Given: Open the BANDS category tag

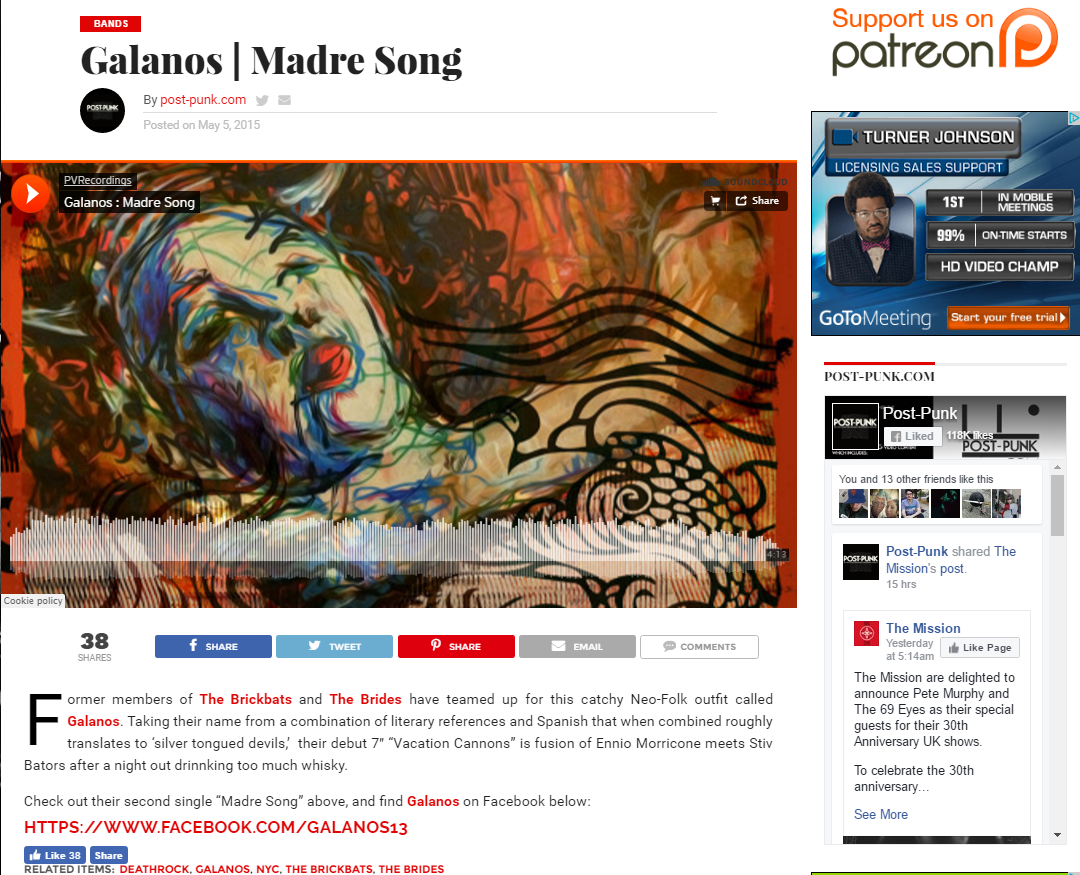Looking at the screenshot, I should [110, 23].
